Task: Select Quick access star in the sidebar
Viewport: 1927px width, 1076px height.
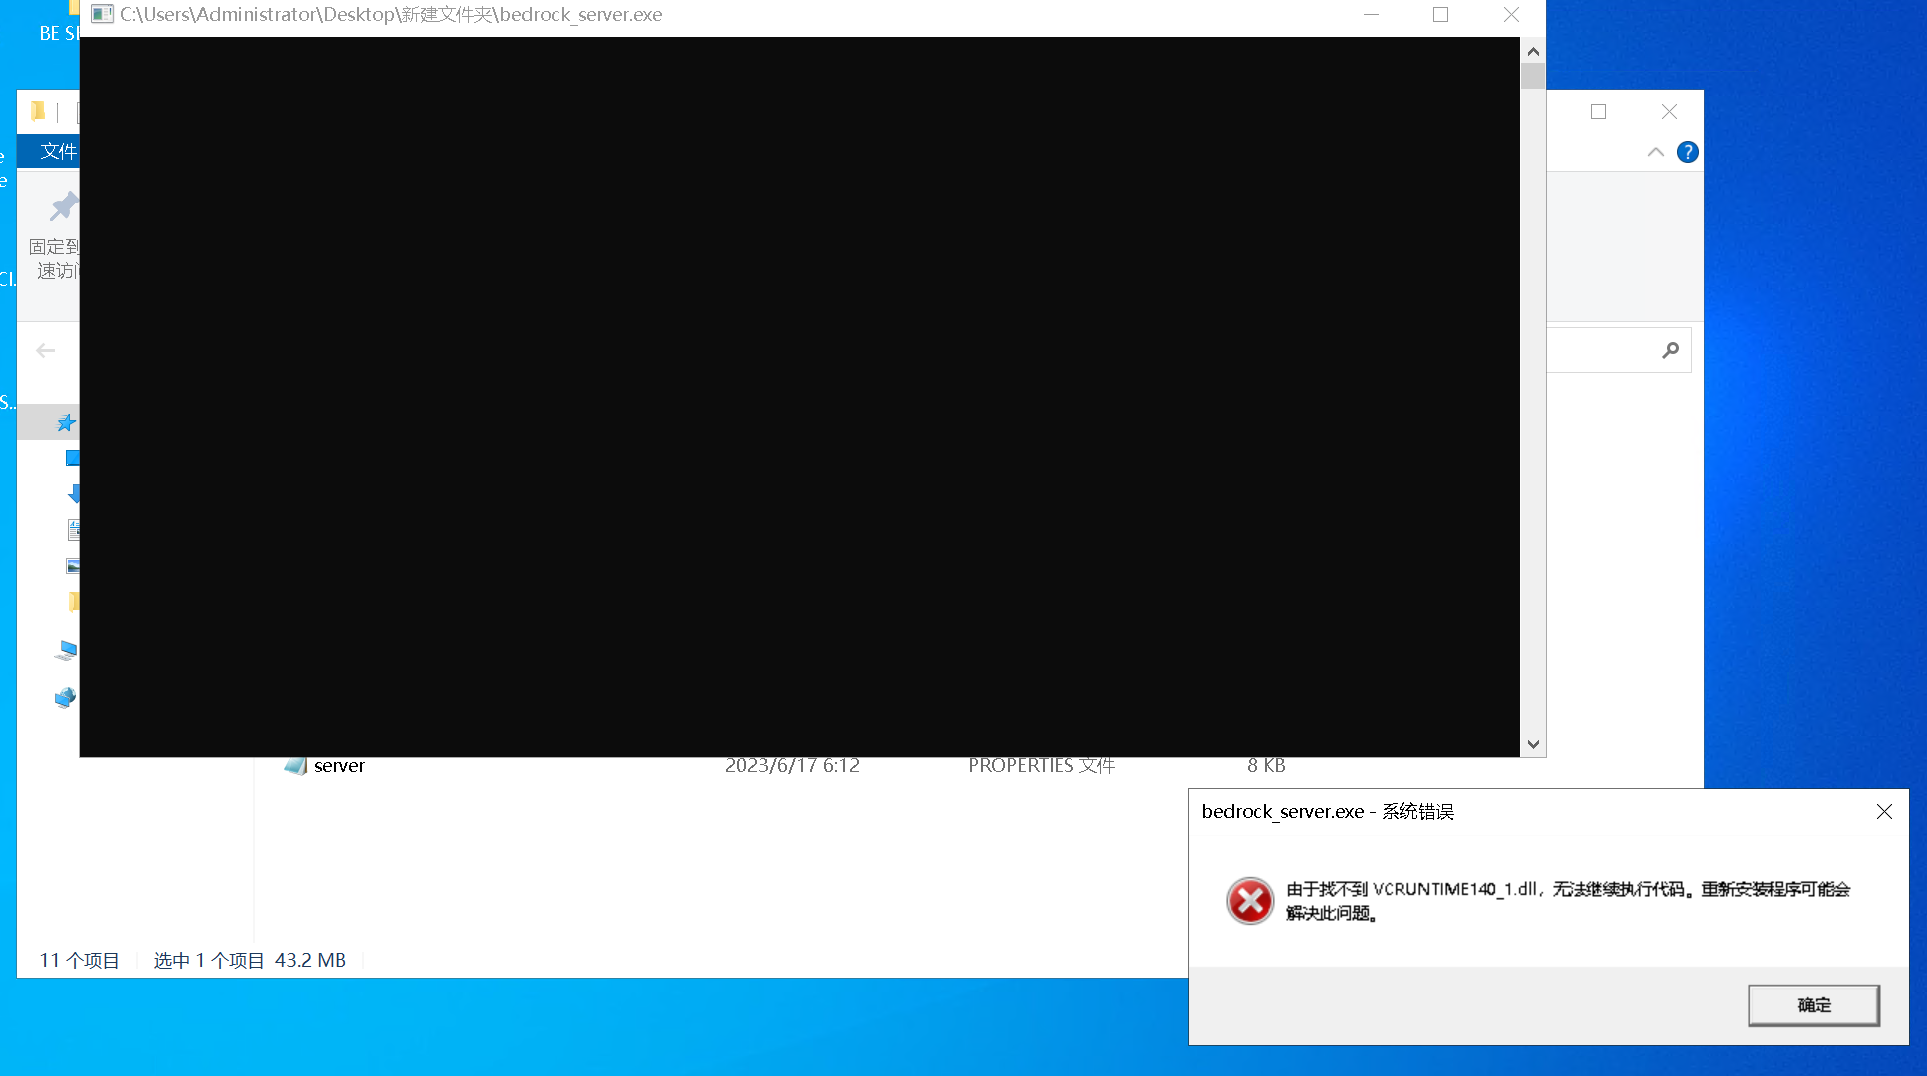Action: 67,422
